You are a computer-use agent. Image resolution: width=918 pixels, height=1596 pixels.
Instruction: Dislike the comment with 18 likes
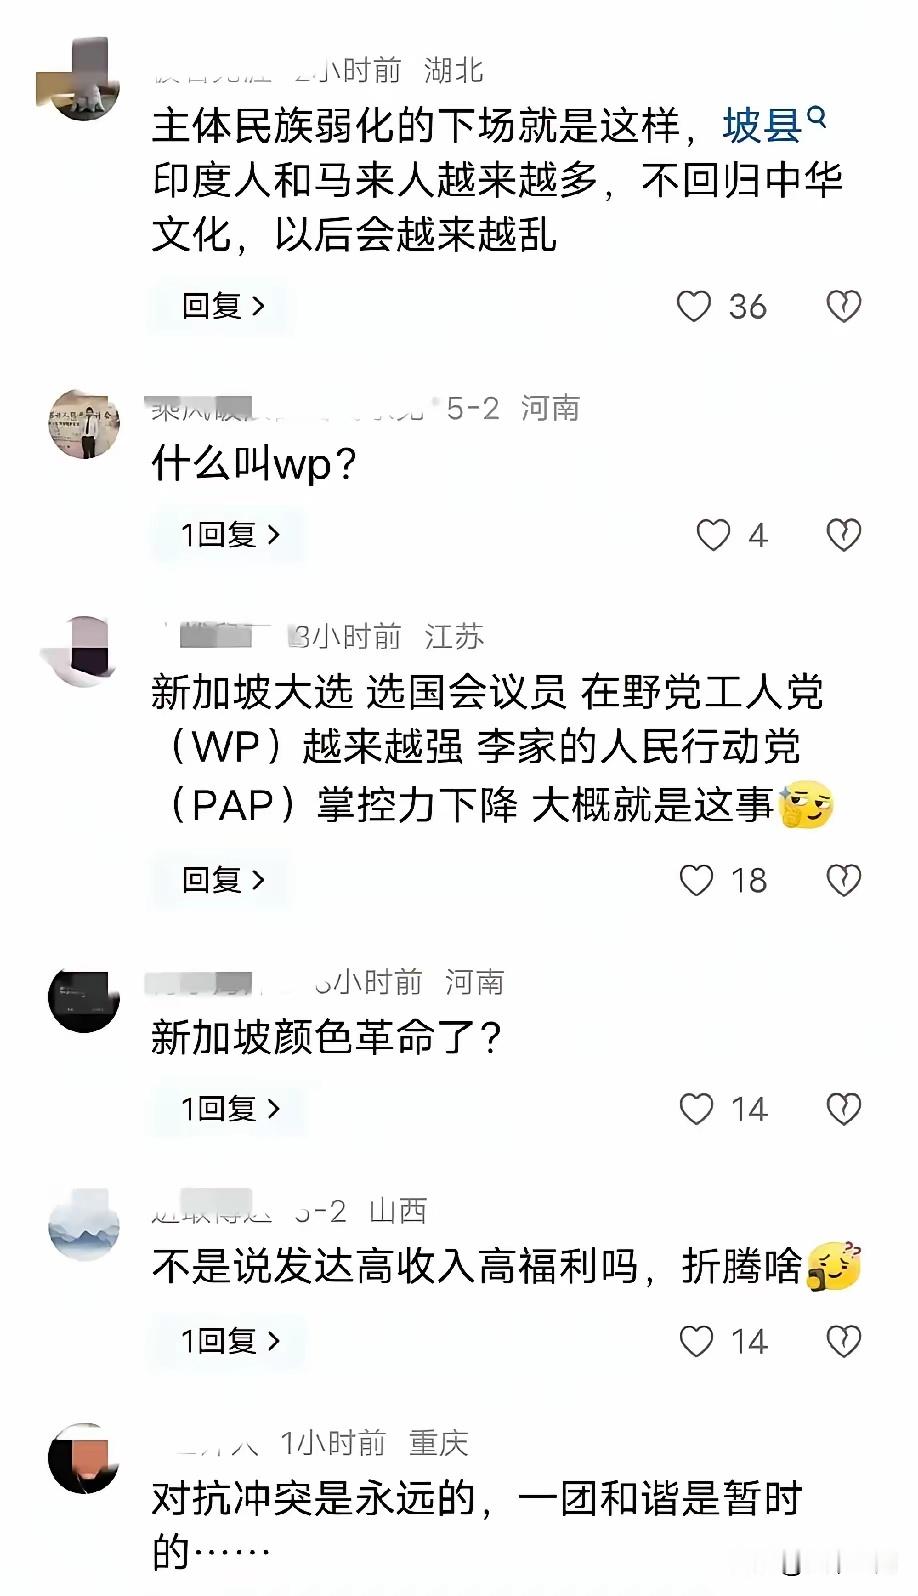click(844, 880)
